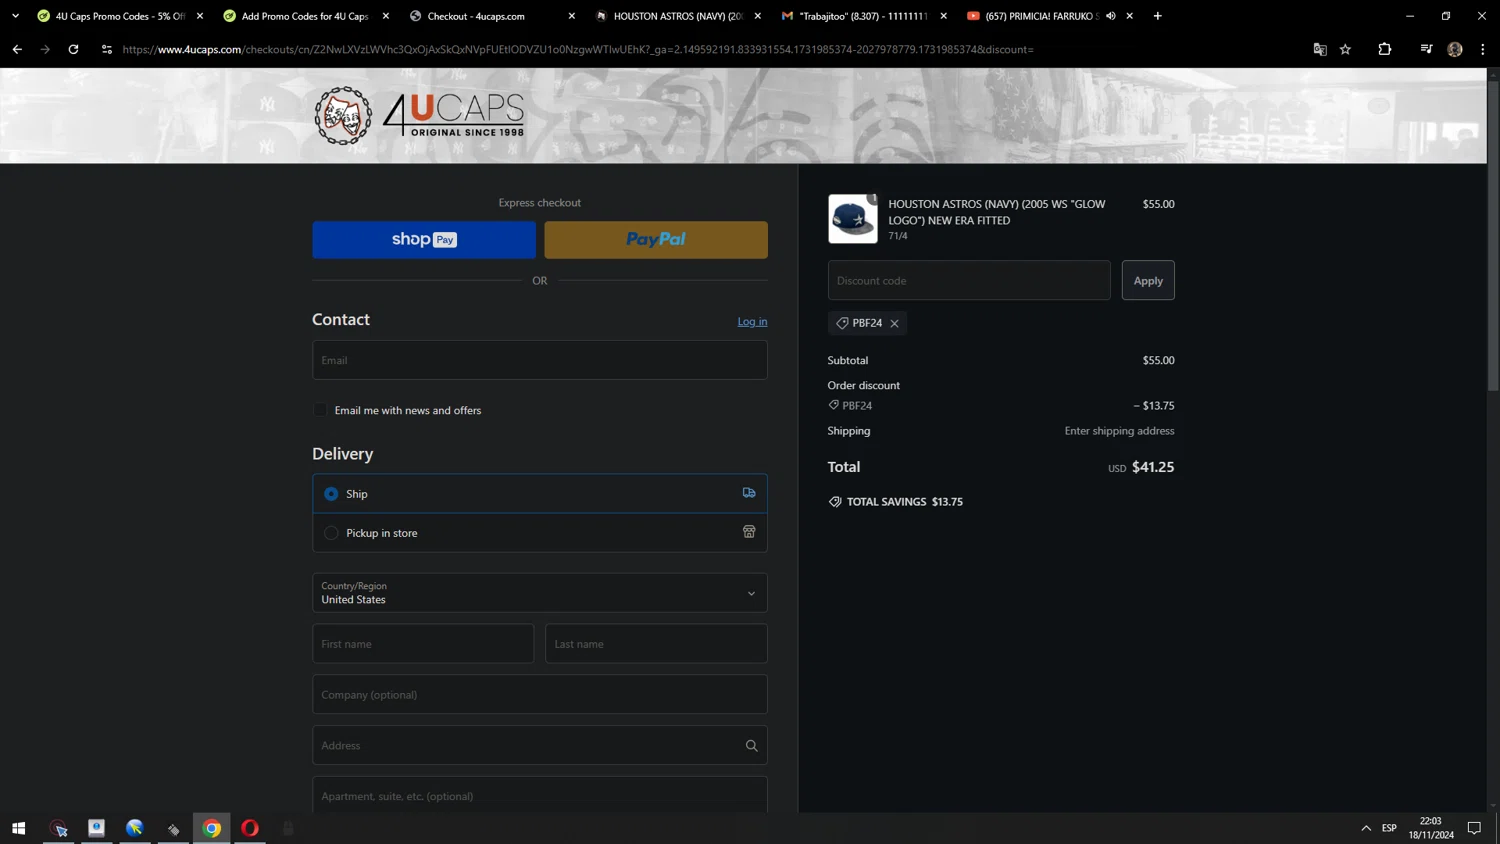1500x844 pixels.
Task: Open the browser extensions puzzle icon
Action: 1384,49
